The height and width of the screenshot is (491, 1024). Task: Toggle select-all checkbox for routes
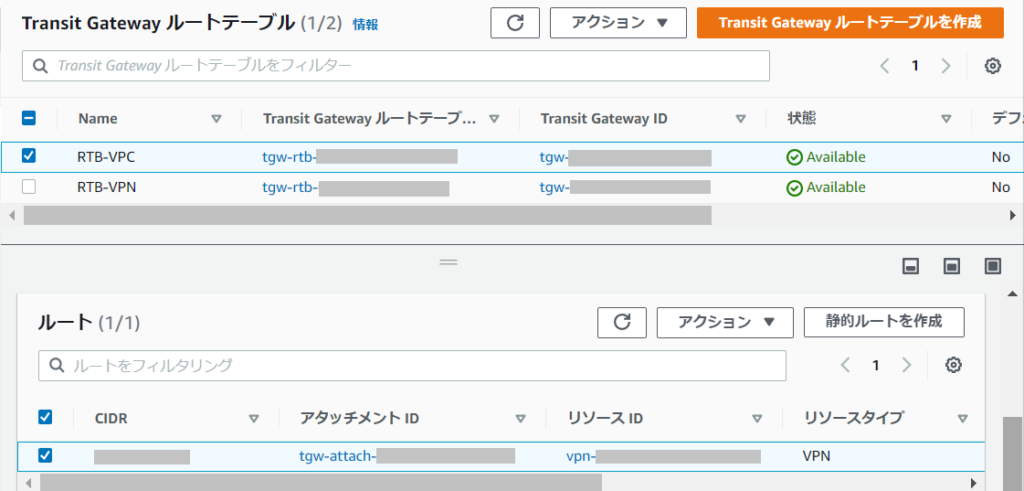point(45,417)
